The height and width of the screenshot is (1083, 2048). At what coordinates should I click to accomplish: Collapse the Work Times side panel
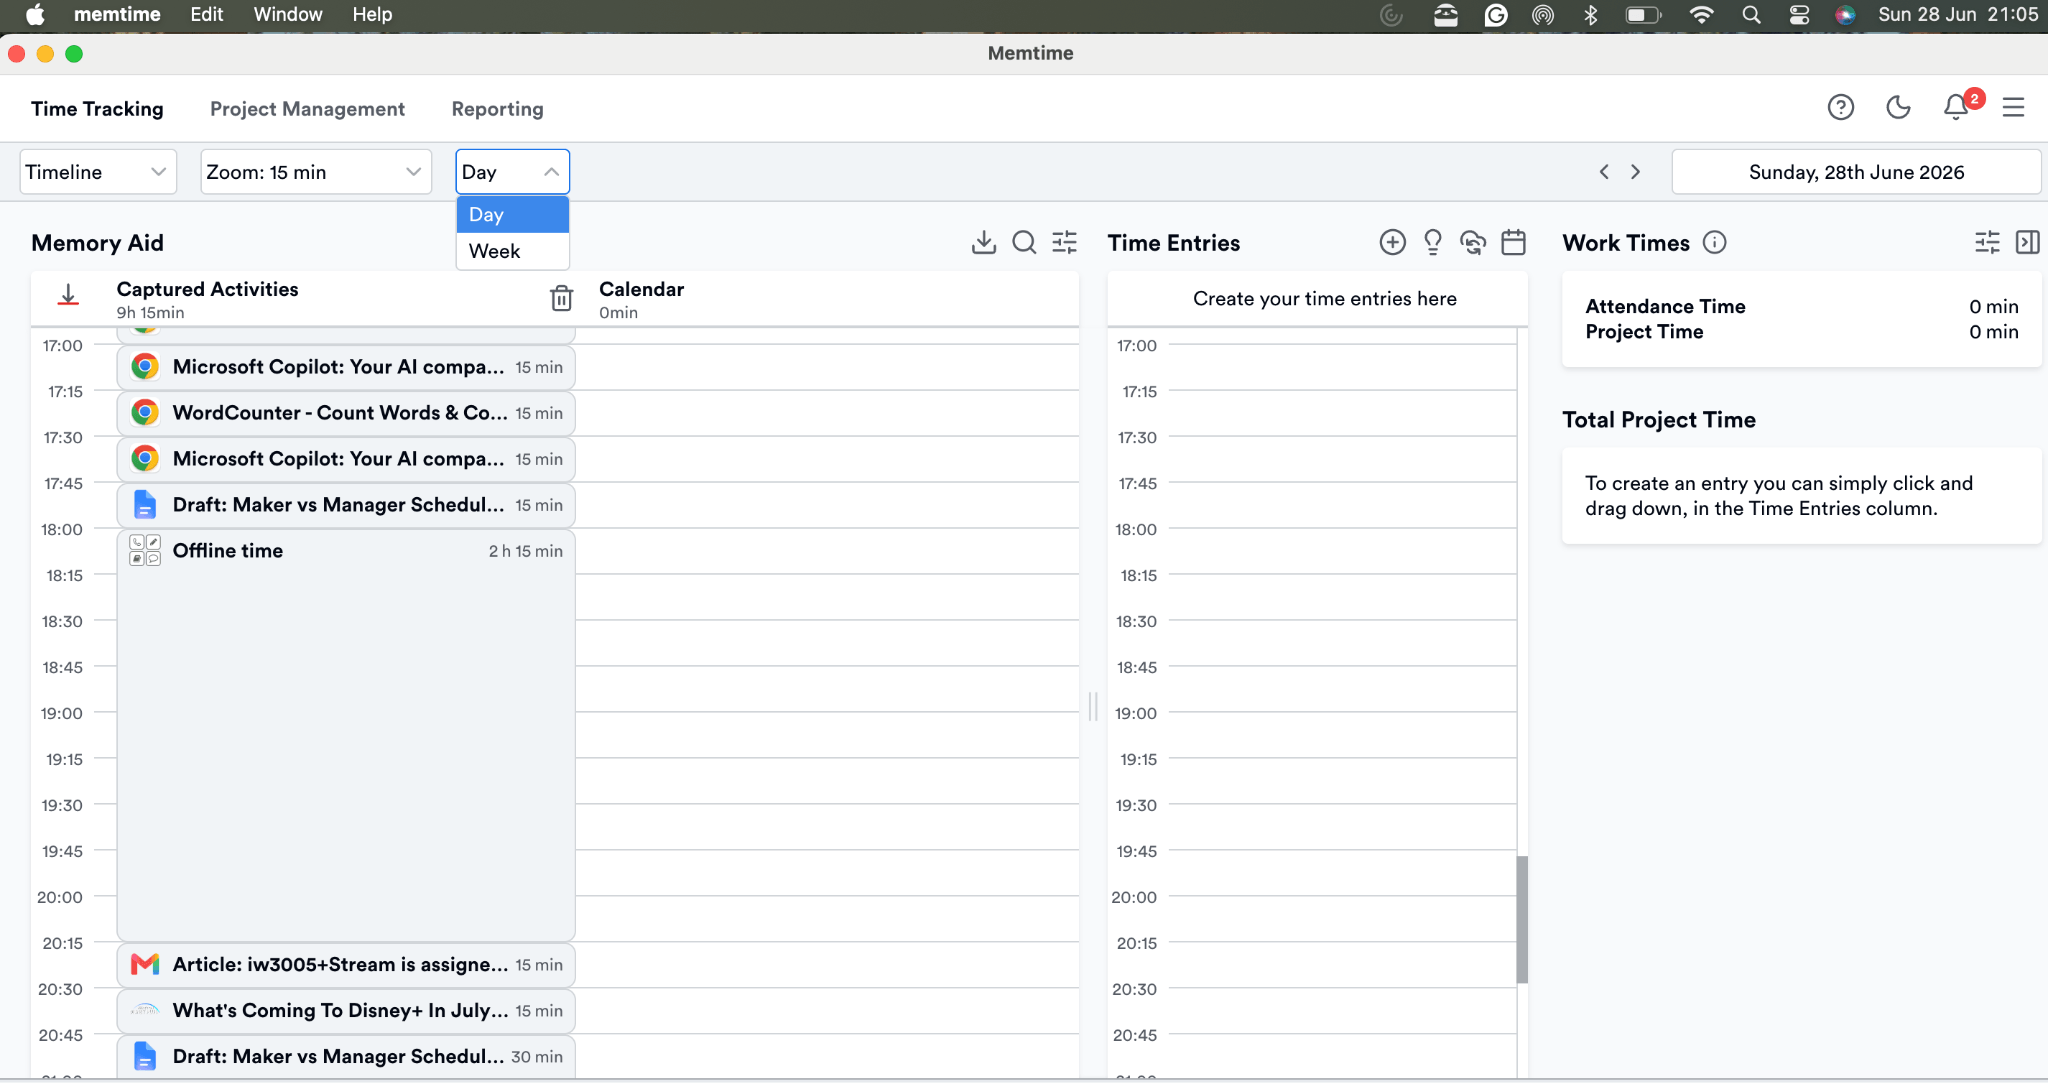2027,242
